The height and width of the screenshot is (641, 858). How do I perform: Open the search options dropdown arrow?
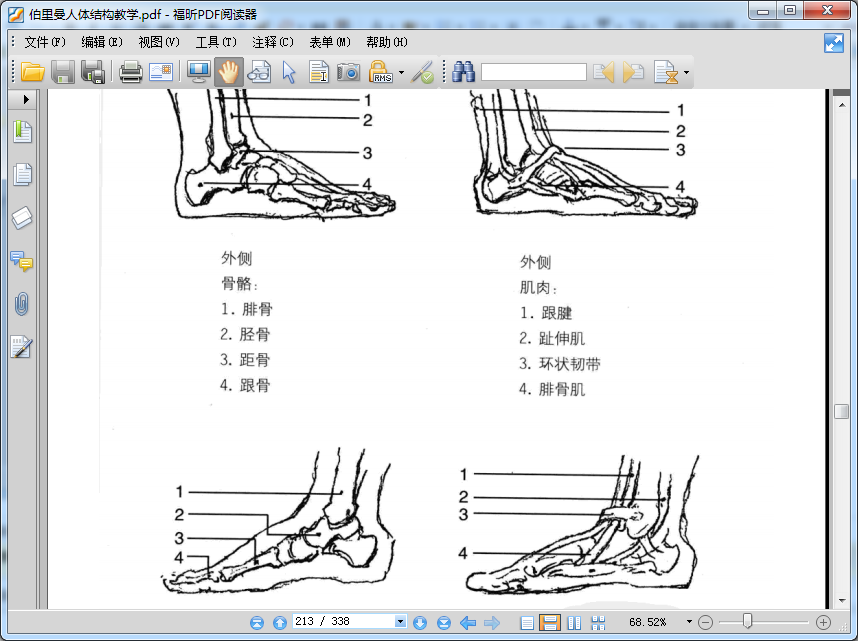(x=686, y=72)
